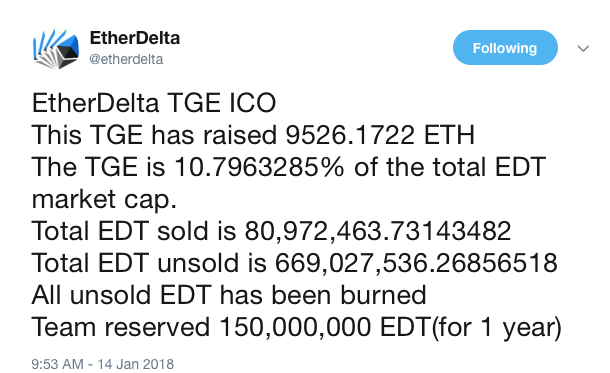Click the '9526.1722 ETH' raised amount
This screenshot has width=610, height=373.
pyautogui.click(x=380, y=135)
